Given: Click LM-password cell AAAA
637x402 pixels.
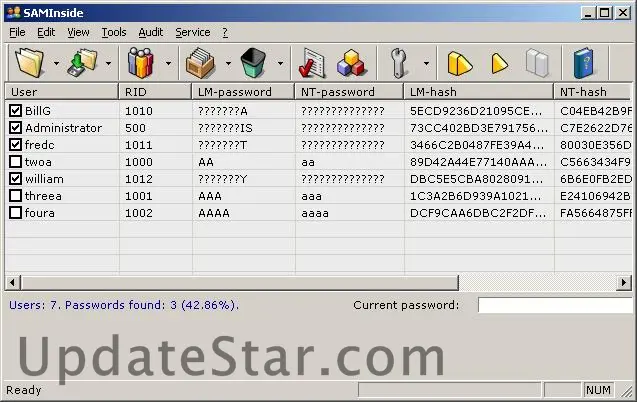Looking at the screenshot, I should tap(214, 213).
